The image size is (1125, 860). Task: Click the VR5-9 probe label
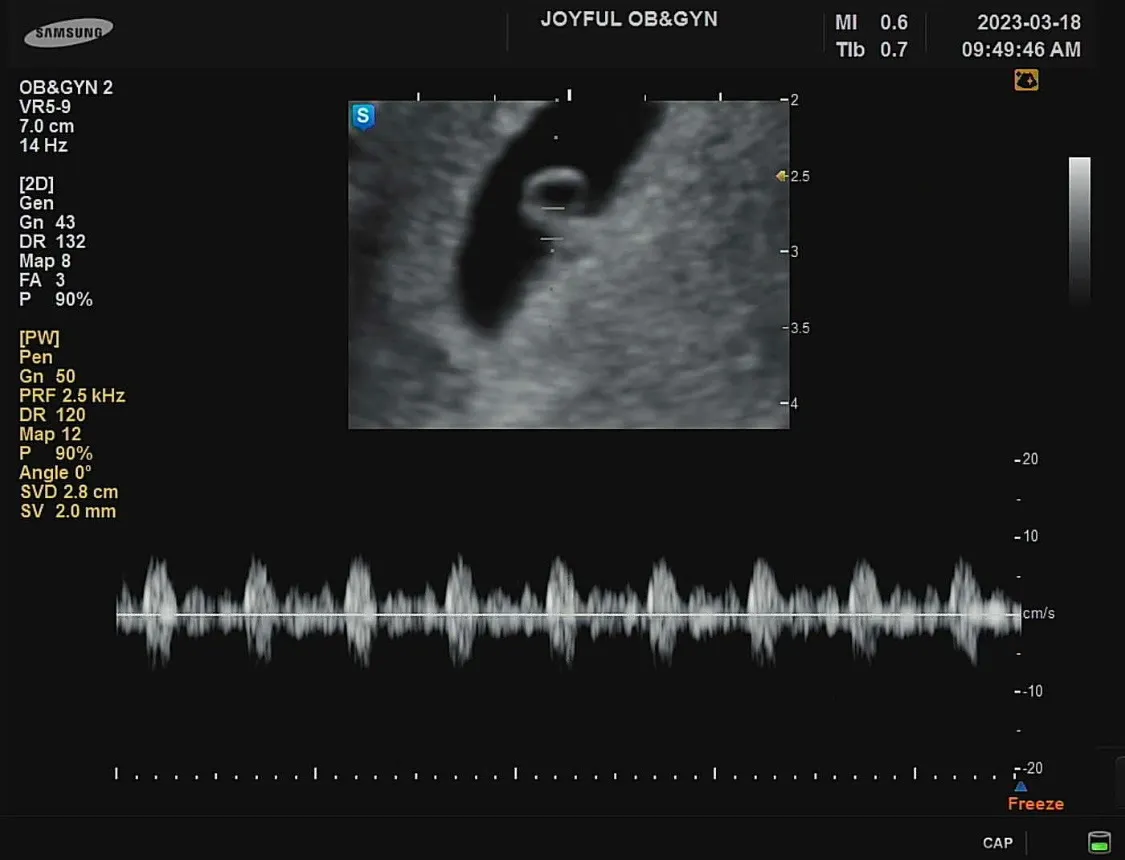[44, 107]
